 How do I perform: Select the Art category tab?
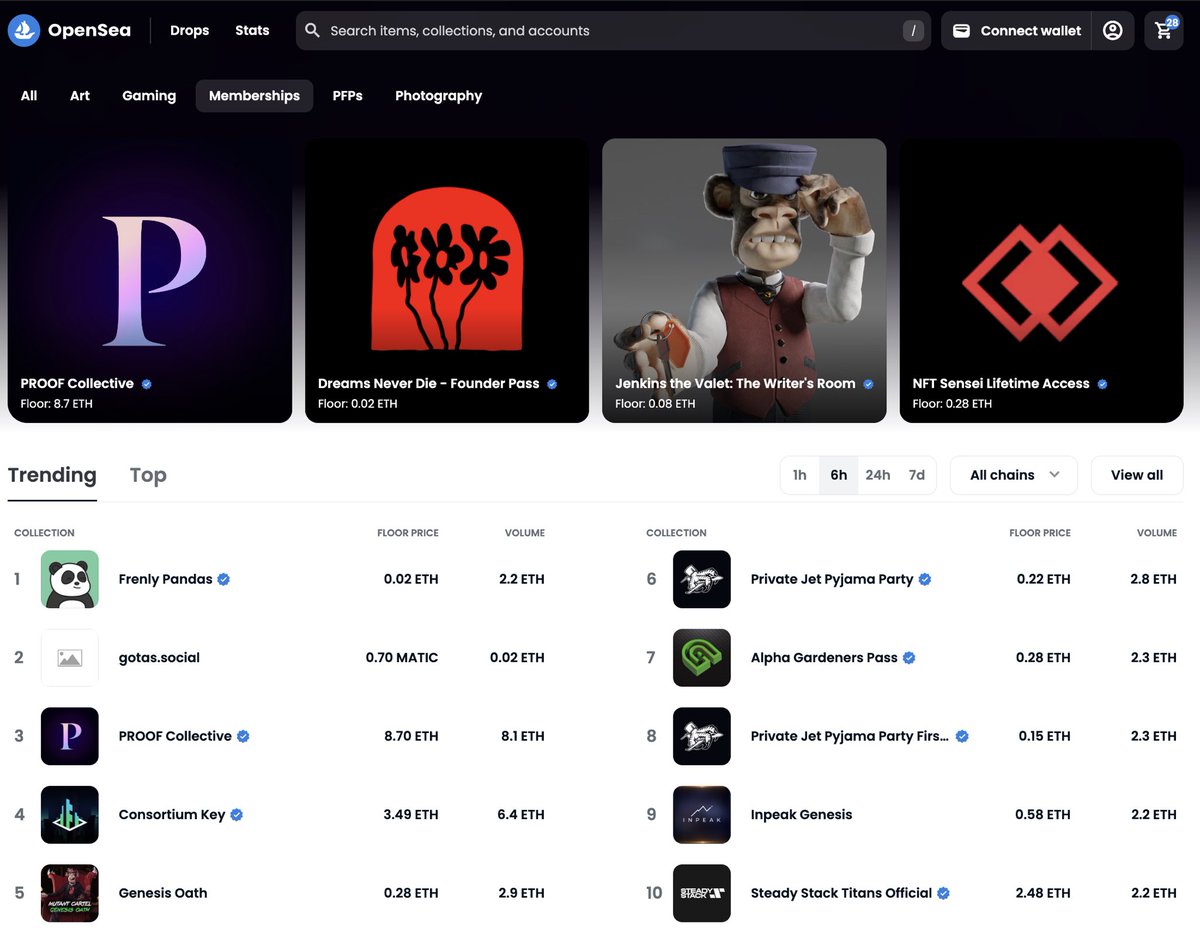pyautogui.click(x=80, y=96)
